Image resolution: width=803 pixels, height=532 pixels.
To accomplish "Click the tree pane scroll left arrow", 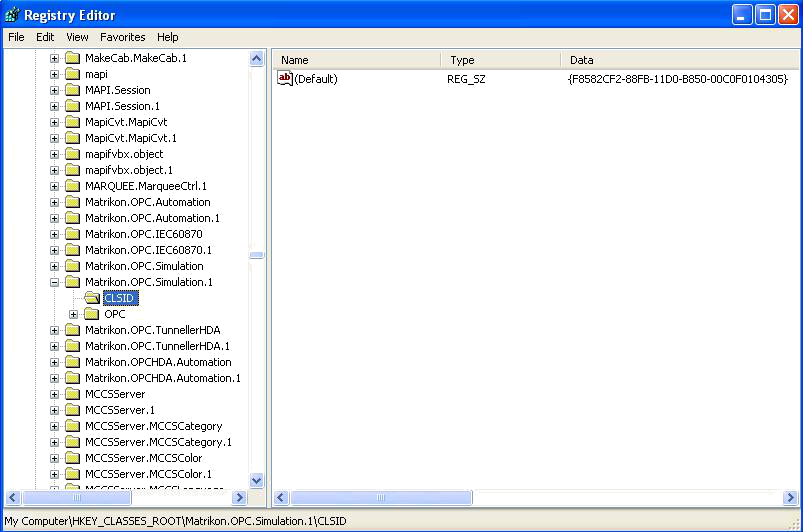I will coord(13,497).
